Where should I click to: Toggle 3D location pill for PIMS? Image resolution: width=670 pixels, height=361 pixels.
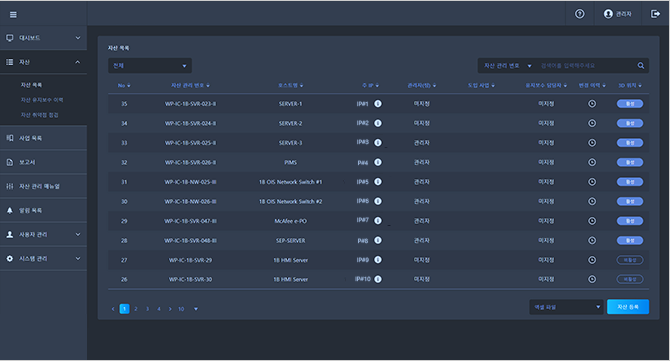click(629, 162)
